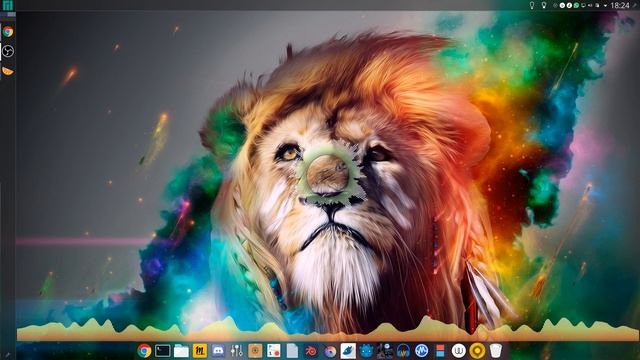Launch the tan square app in dock
640x360 pixels.
255,351
